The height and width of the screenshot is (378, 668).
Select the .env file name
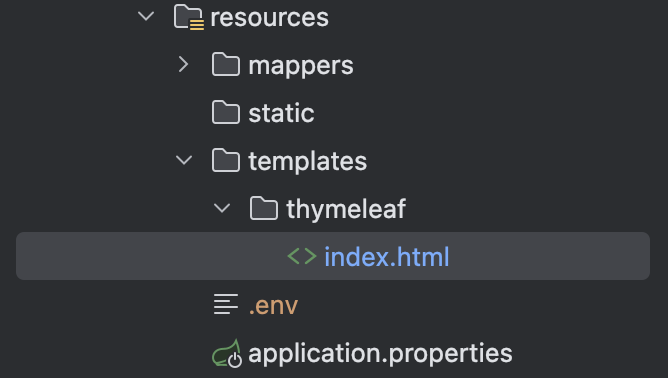[x=273, y=306]
